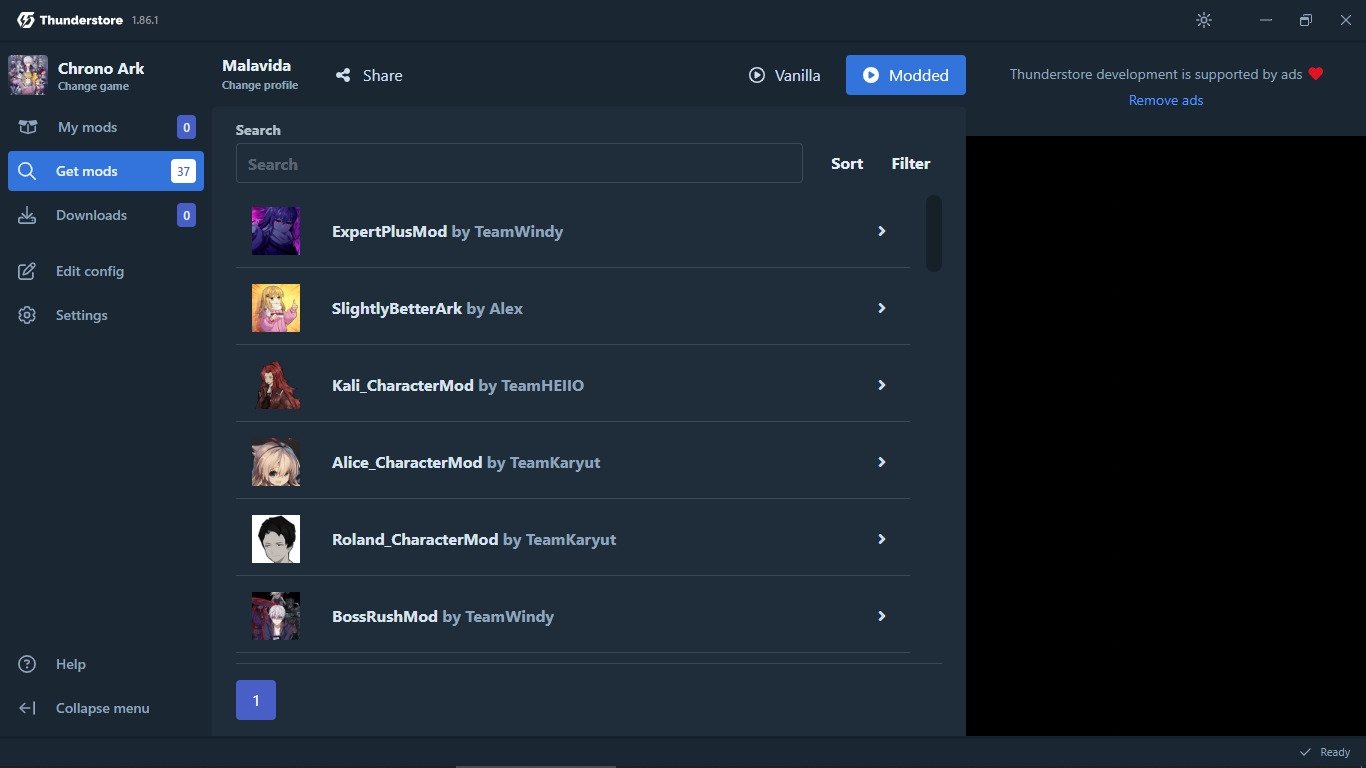This screenshot has width=1366, height=768.
Task: Select ExpertPlusMod by TeamWindy entry
Action: [x=573, y=231]
